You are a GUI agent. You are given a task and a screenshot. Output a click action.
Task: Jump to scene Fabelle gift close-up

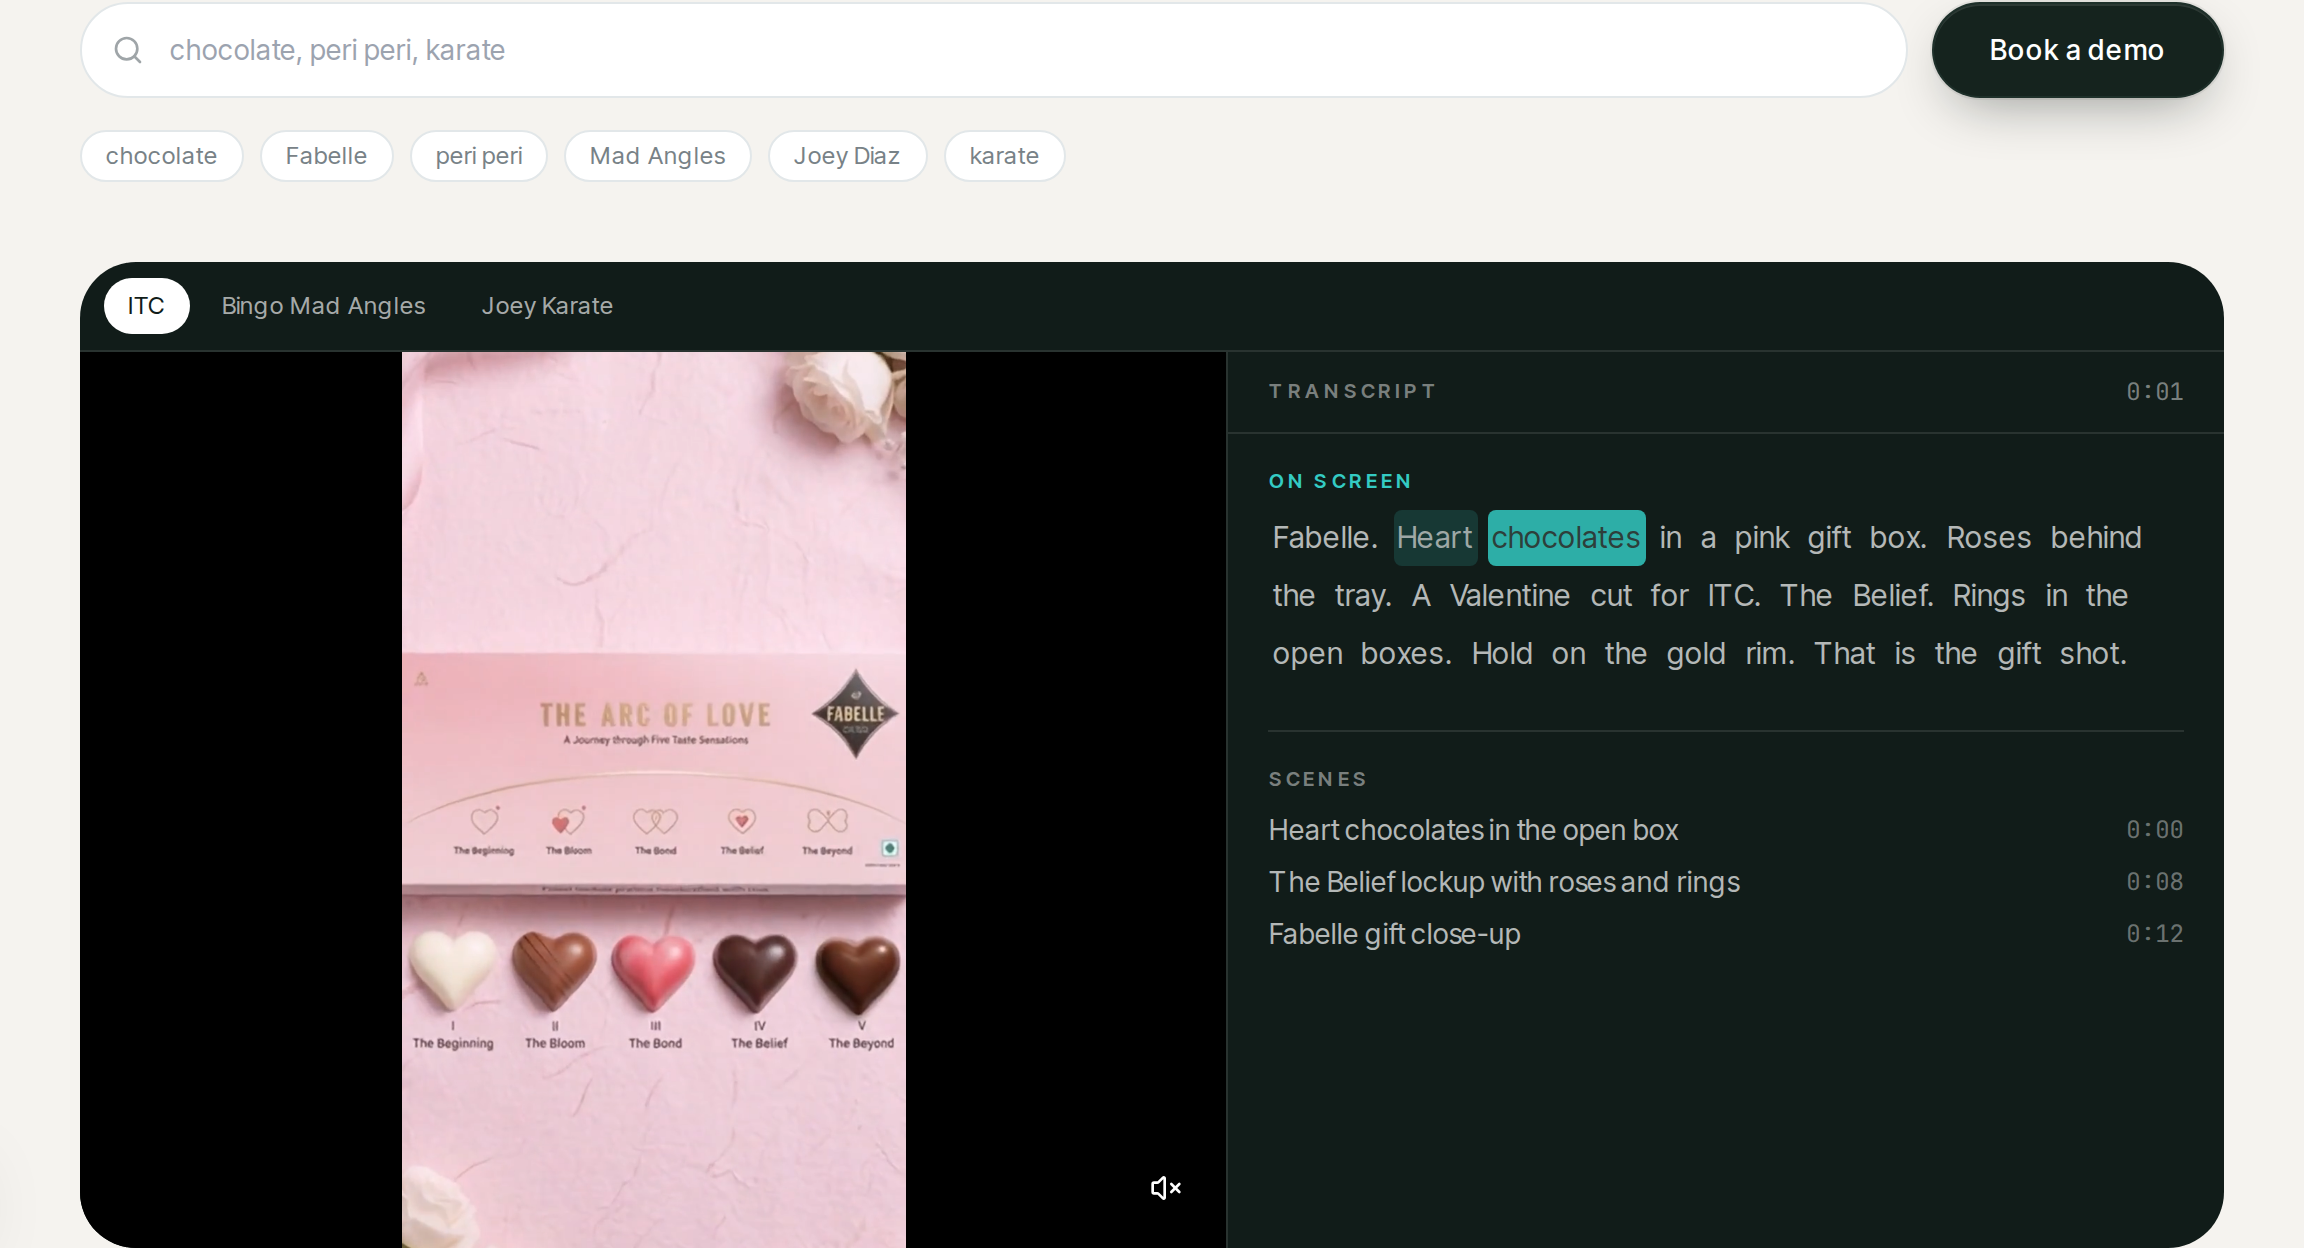[1725, 934]
